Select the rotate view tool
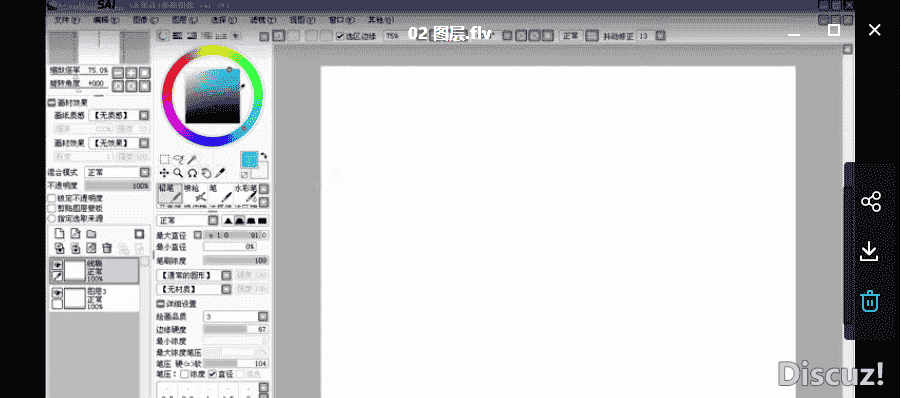This screenshot has width=901, height=398. tap(192, 173)
